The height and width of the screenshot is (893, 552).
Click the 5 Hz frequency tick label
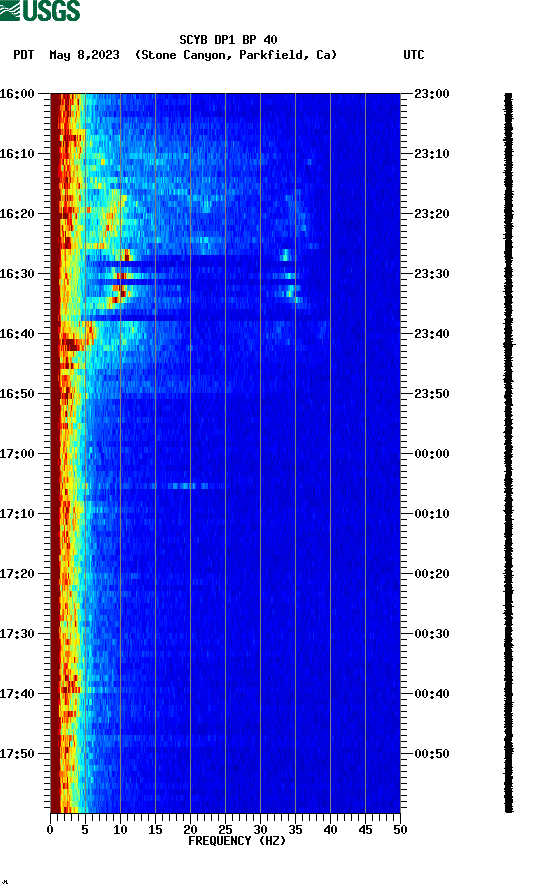(85, 830)
